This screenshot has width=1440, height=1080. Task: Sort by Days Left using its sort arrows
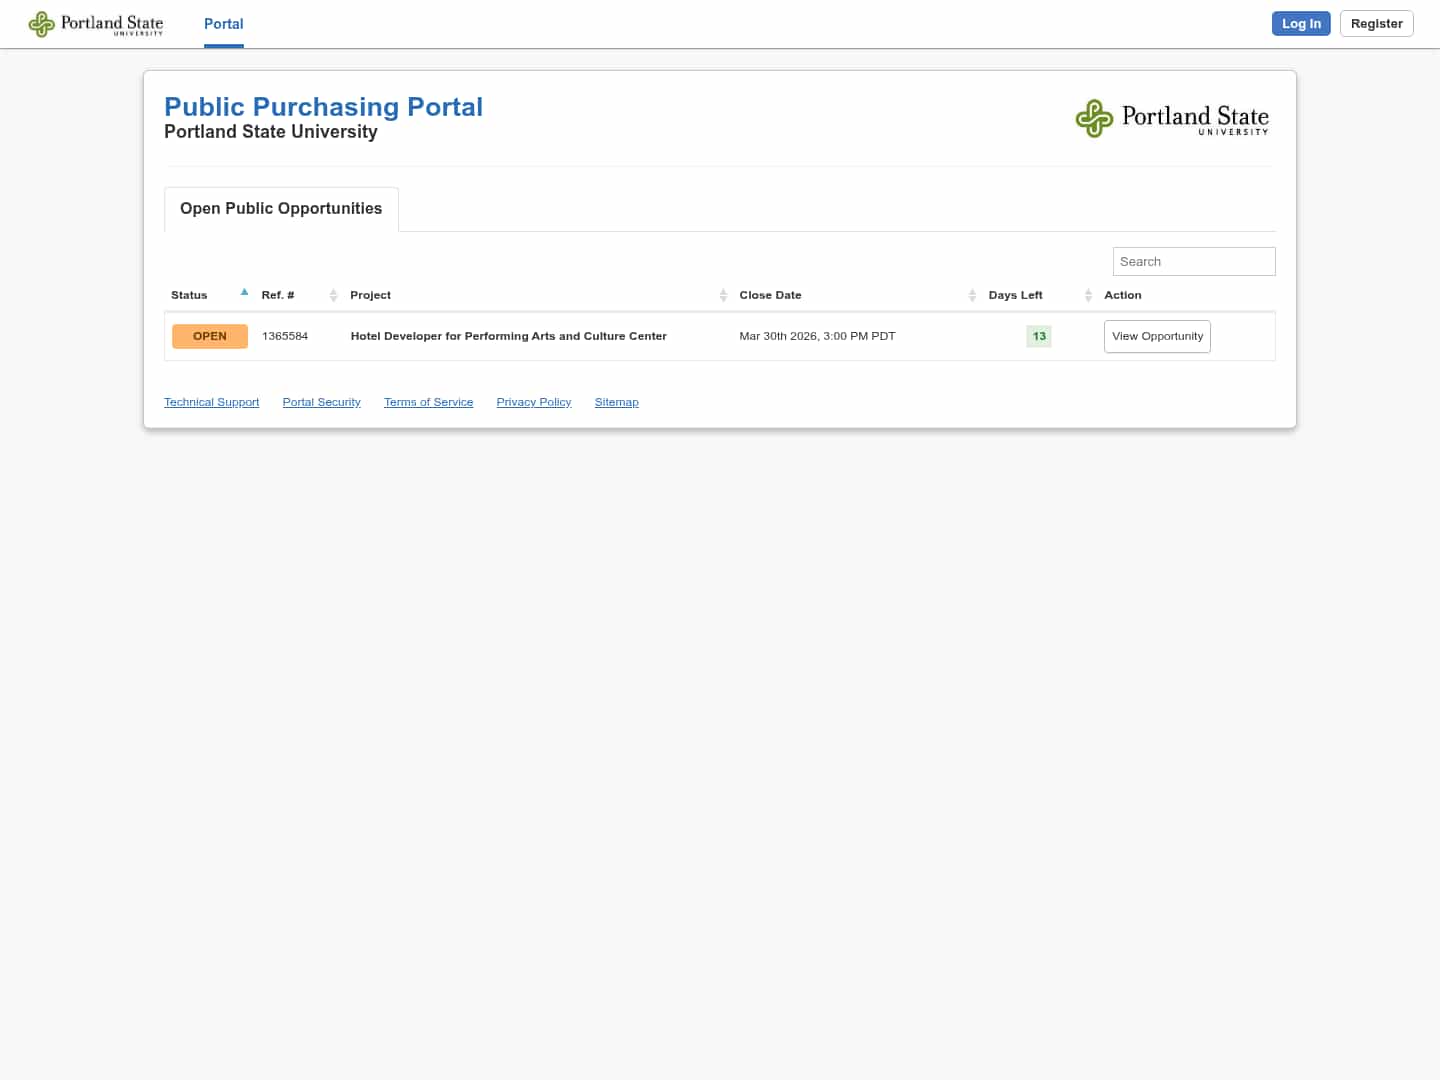point(1088,295)
